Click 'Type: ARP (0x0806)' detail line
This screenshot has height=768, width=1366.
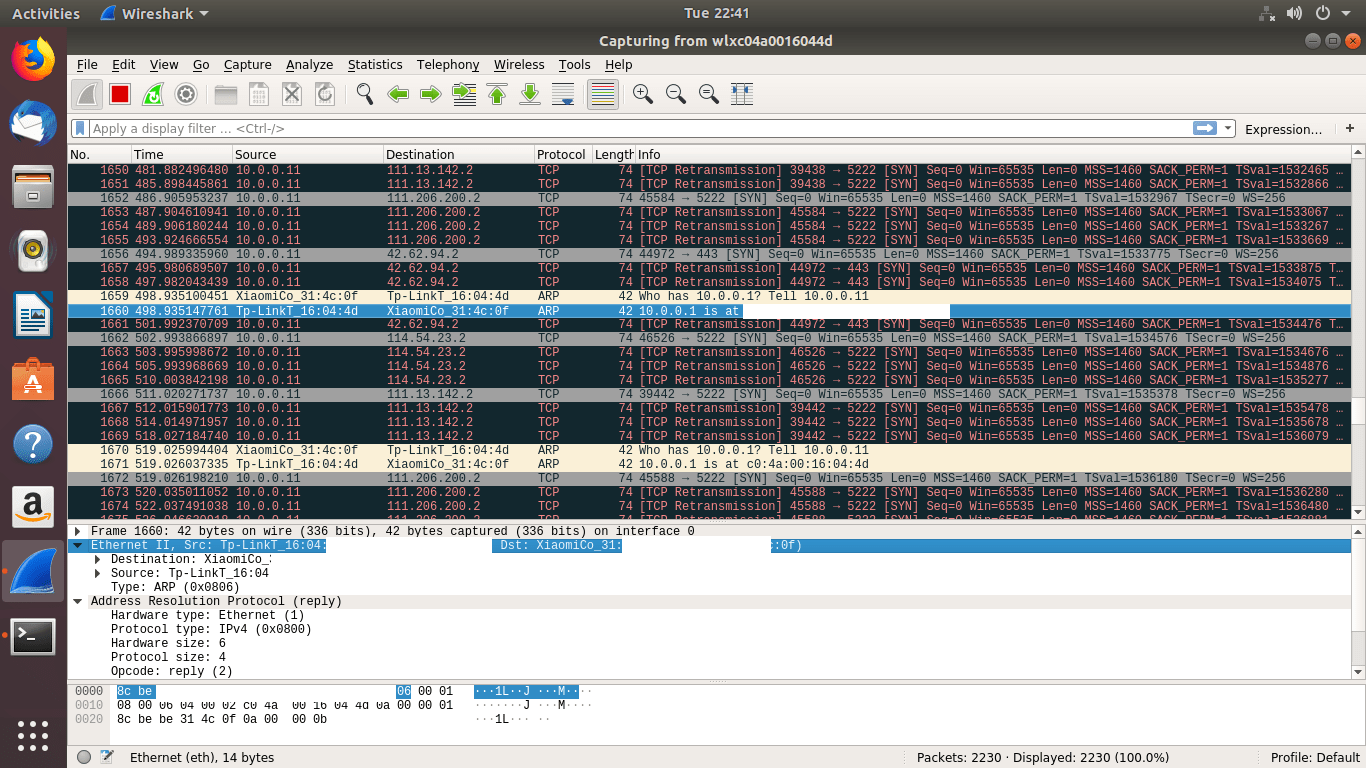pyautogui.click(x=175, y=587)
